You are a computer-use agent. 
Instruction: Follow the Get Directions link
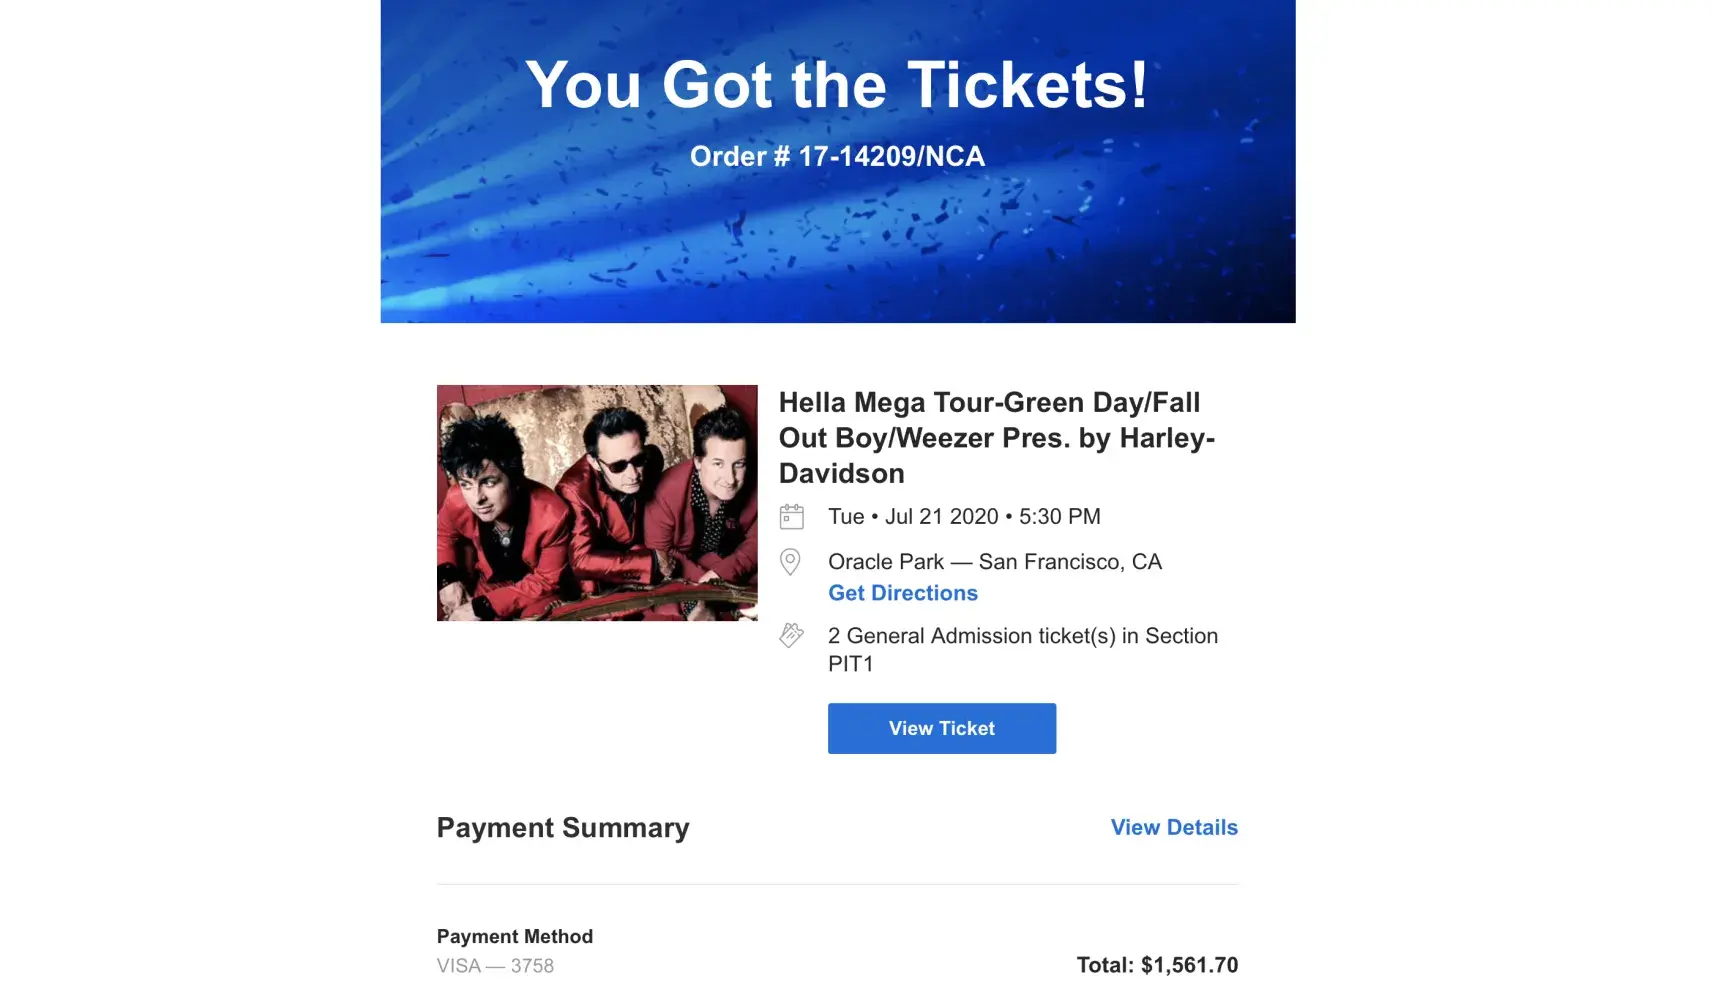click(903, 593)
